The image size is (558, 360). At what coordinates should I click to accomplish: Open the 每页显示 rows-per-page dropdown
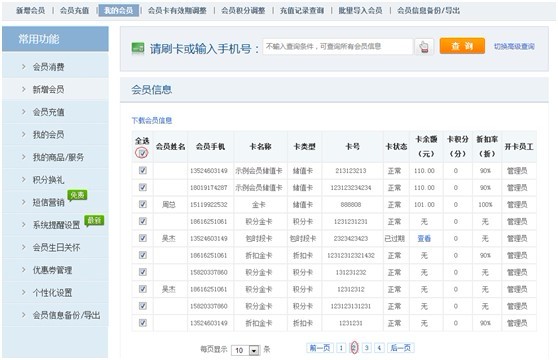click(x=246, y=350)
